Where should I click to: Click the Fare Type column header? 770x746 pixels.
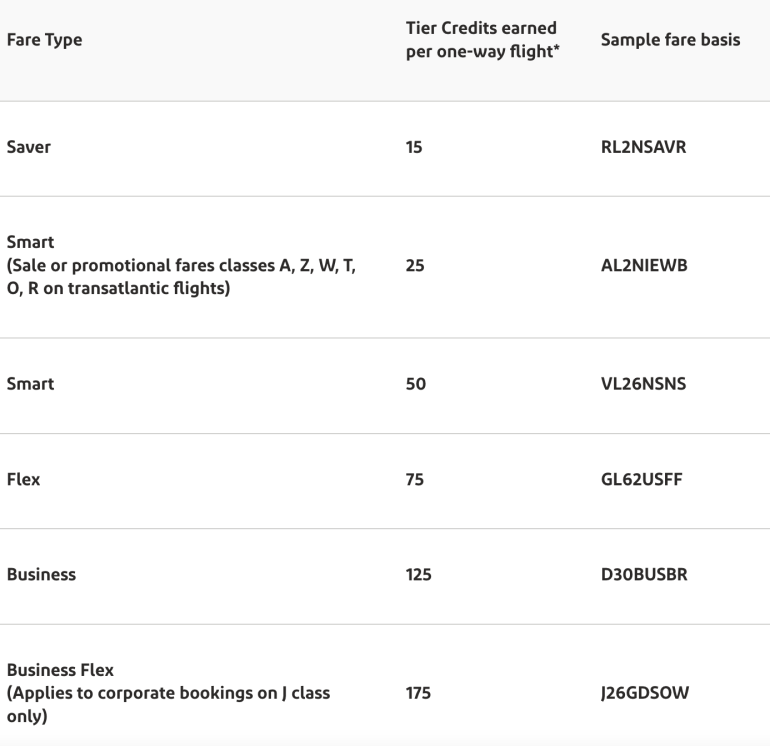pos(44,43)
